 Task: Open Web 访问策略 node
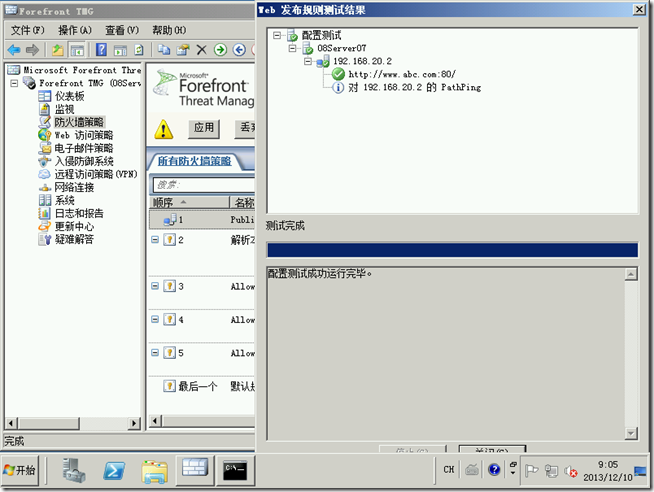83,135
